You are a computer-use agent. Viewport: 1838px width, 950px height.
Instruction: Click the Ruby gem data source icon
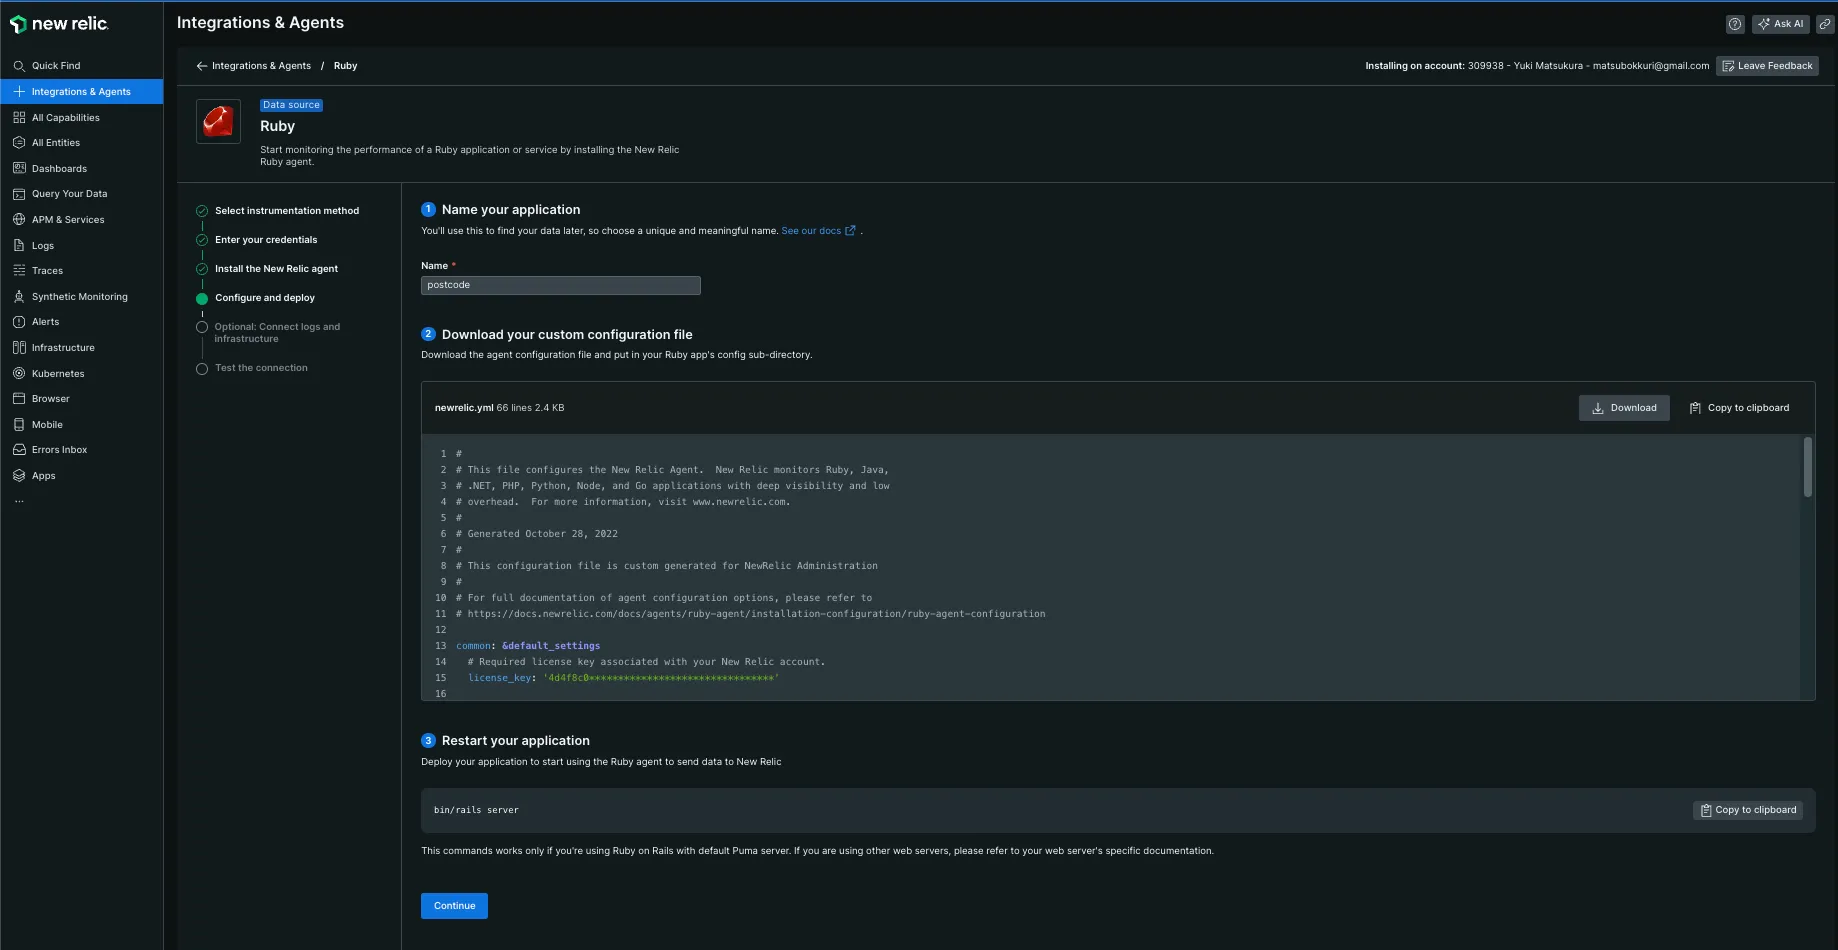point(218,122)
